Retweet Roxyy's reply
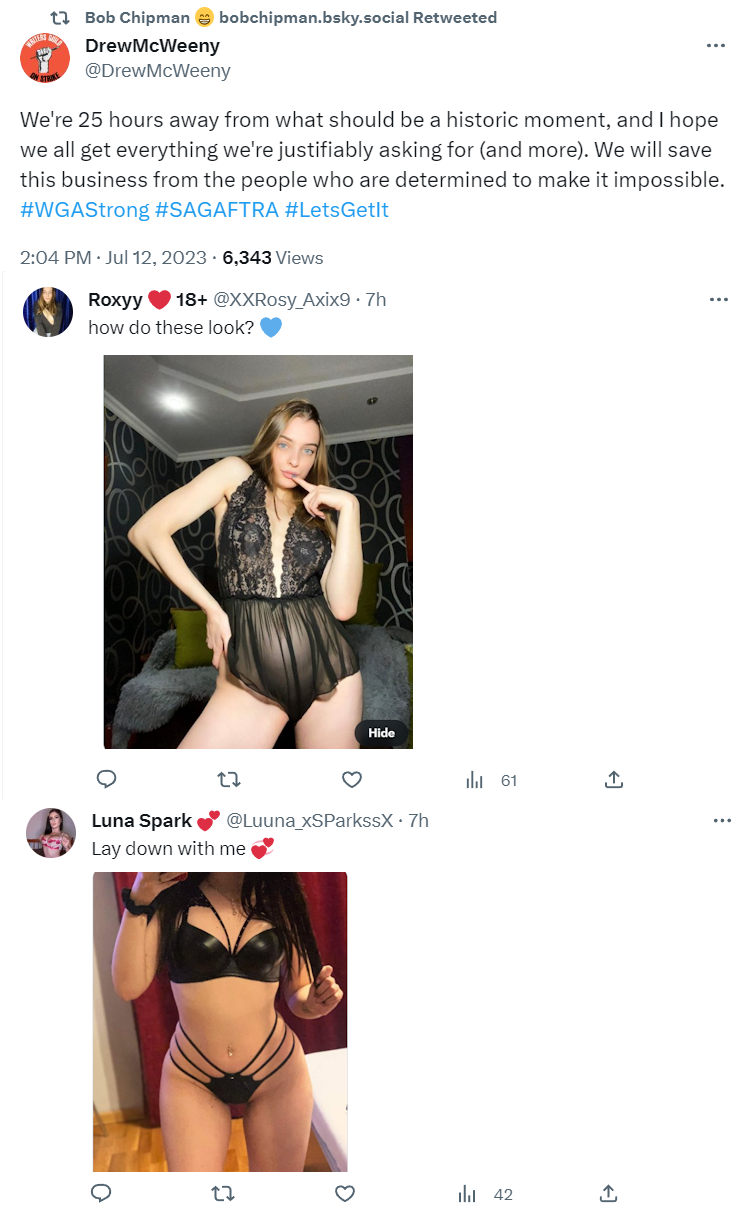Image resolution: width=748 pixels, height=1216 pixels. pyautogui.click(x=229, y=780)
